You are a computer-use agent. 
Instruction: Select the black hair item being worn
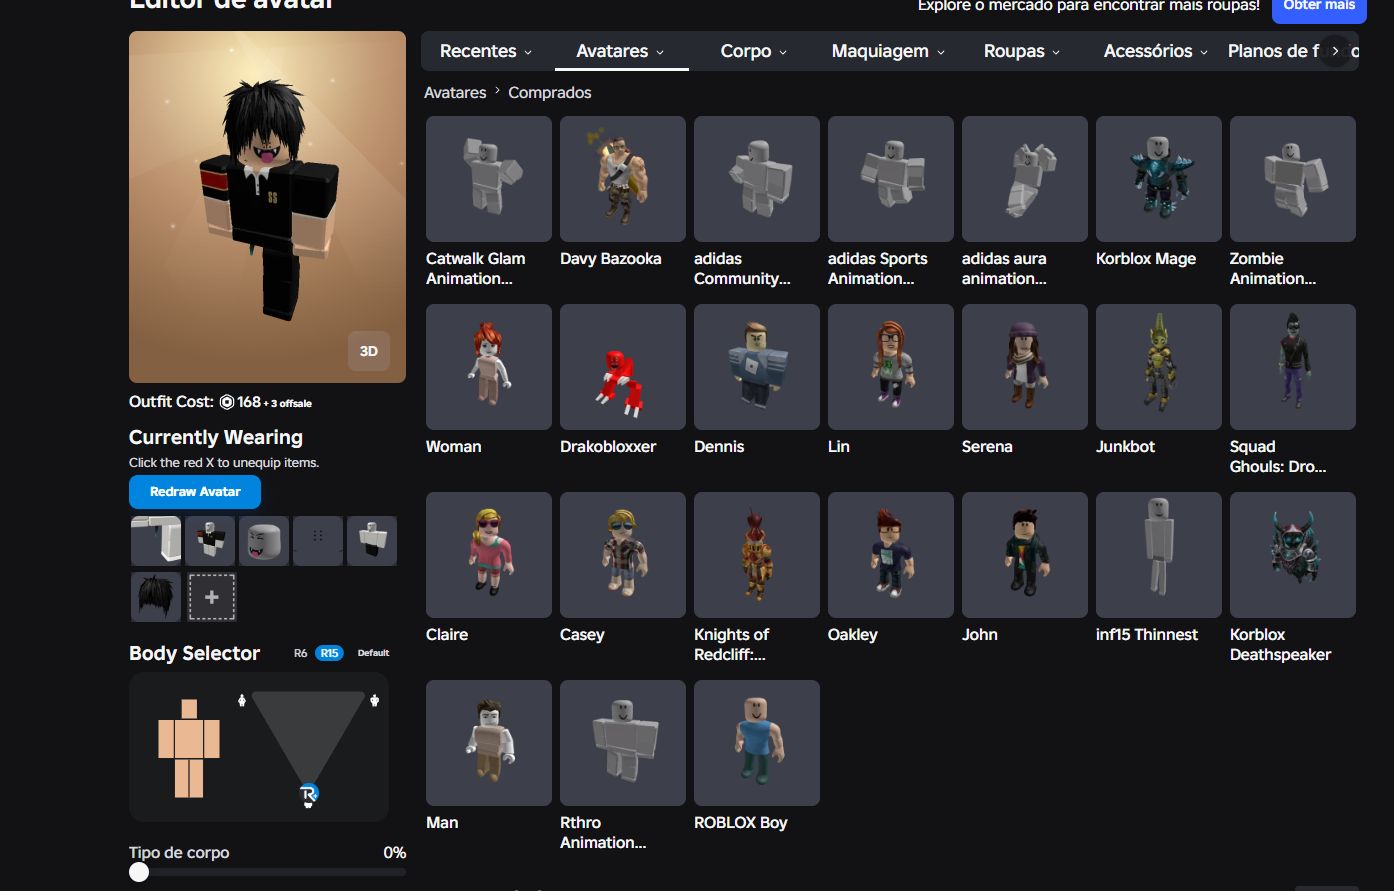point(156,597)
